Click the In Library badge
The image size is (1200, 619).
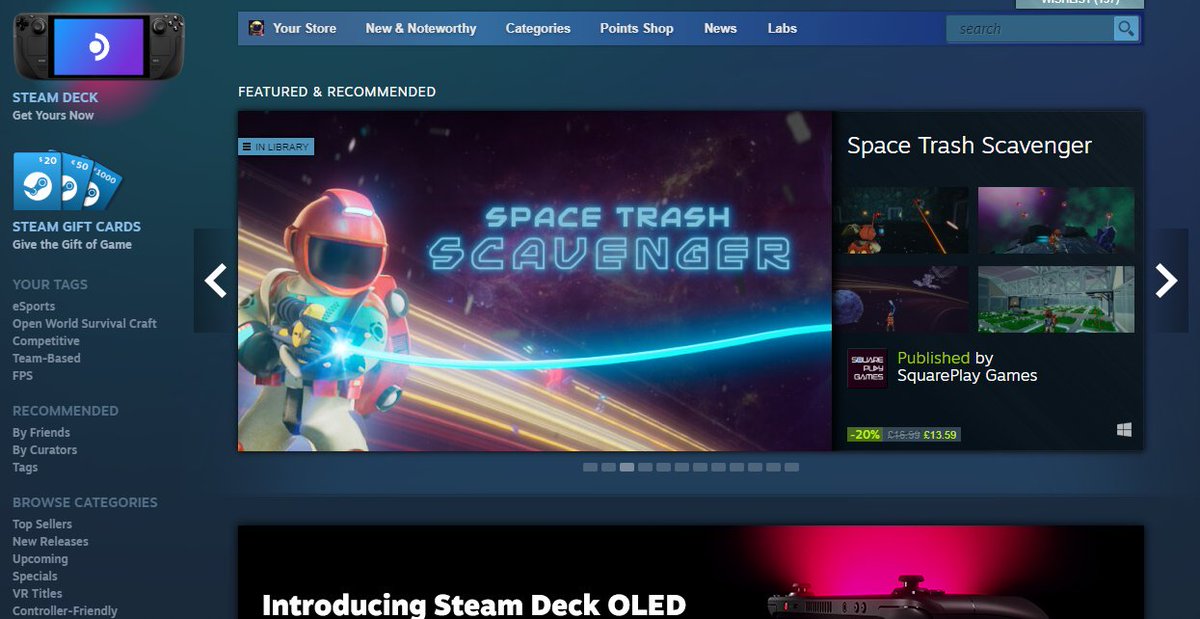276,147
